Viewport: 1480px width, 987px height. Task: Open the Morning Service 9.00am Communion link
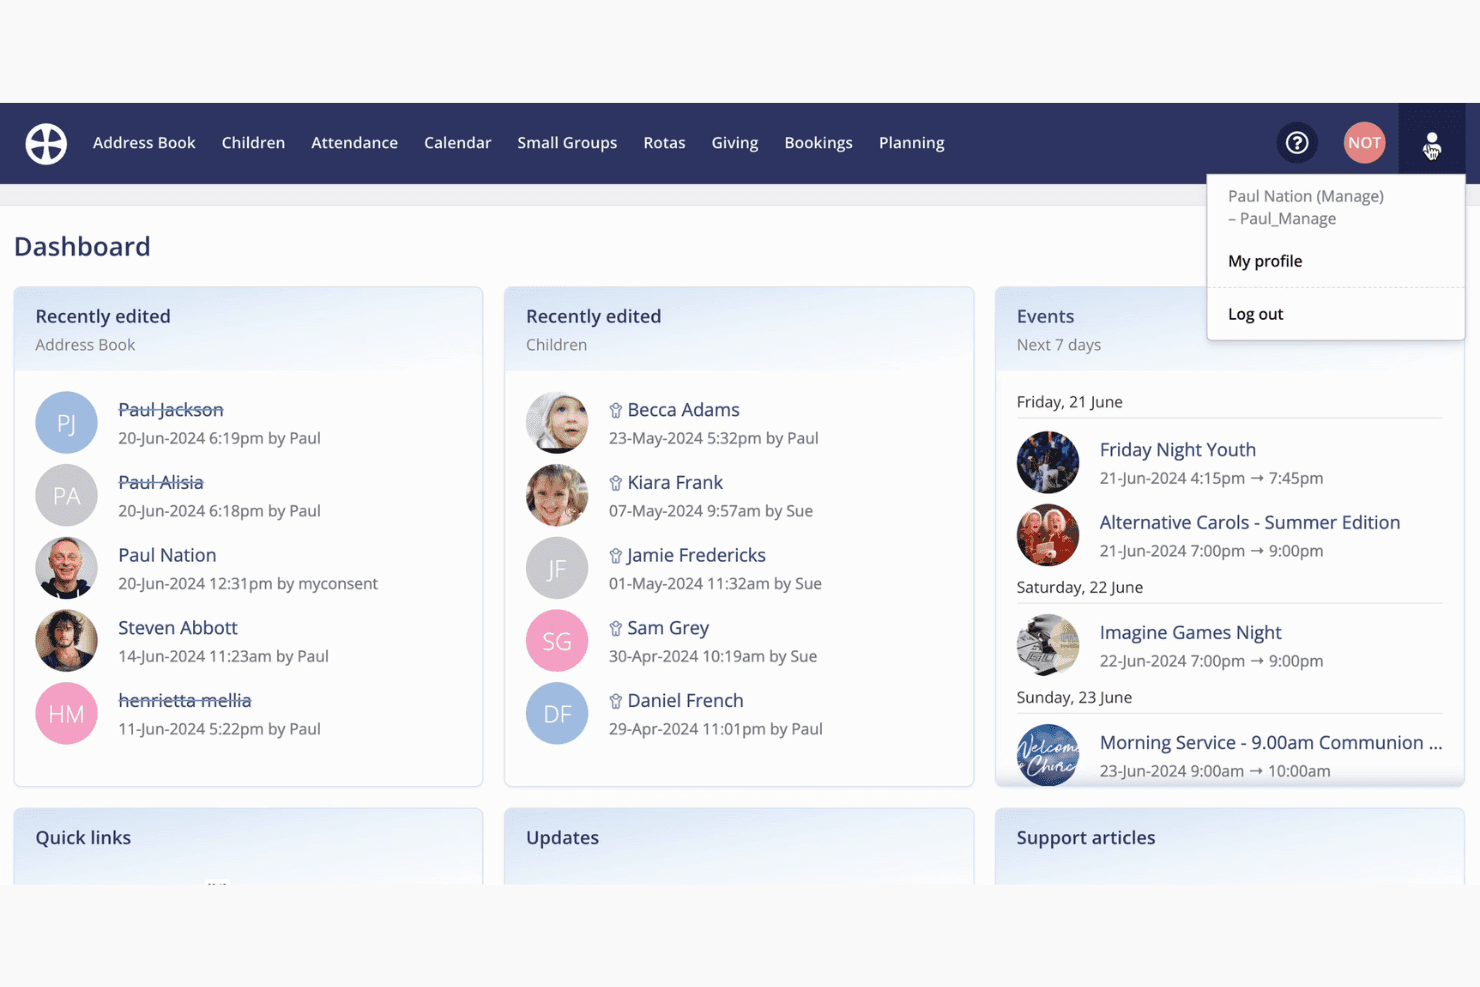point(1271,743)
